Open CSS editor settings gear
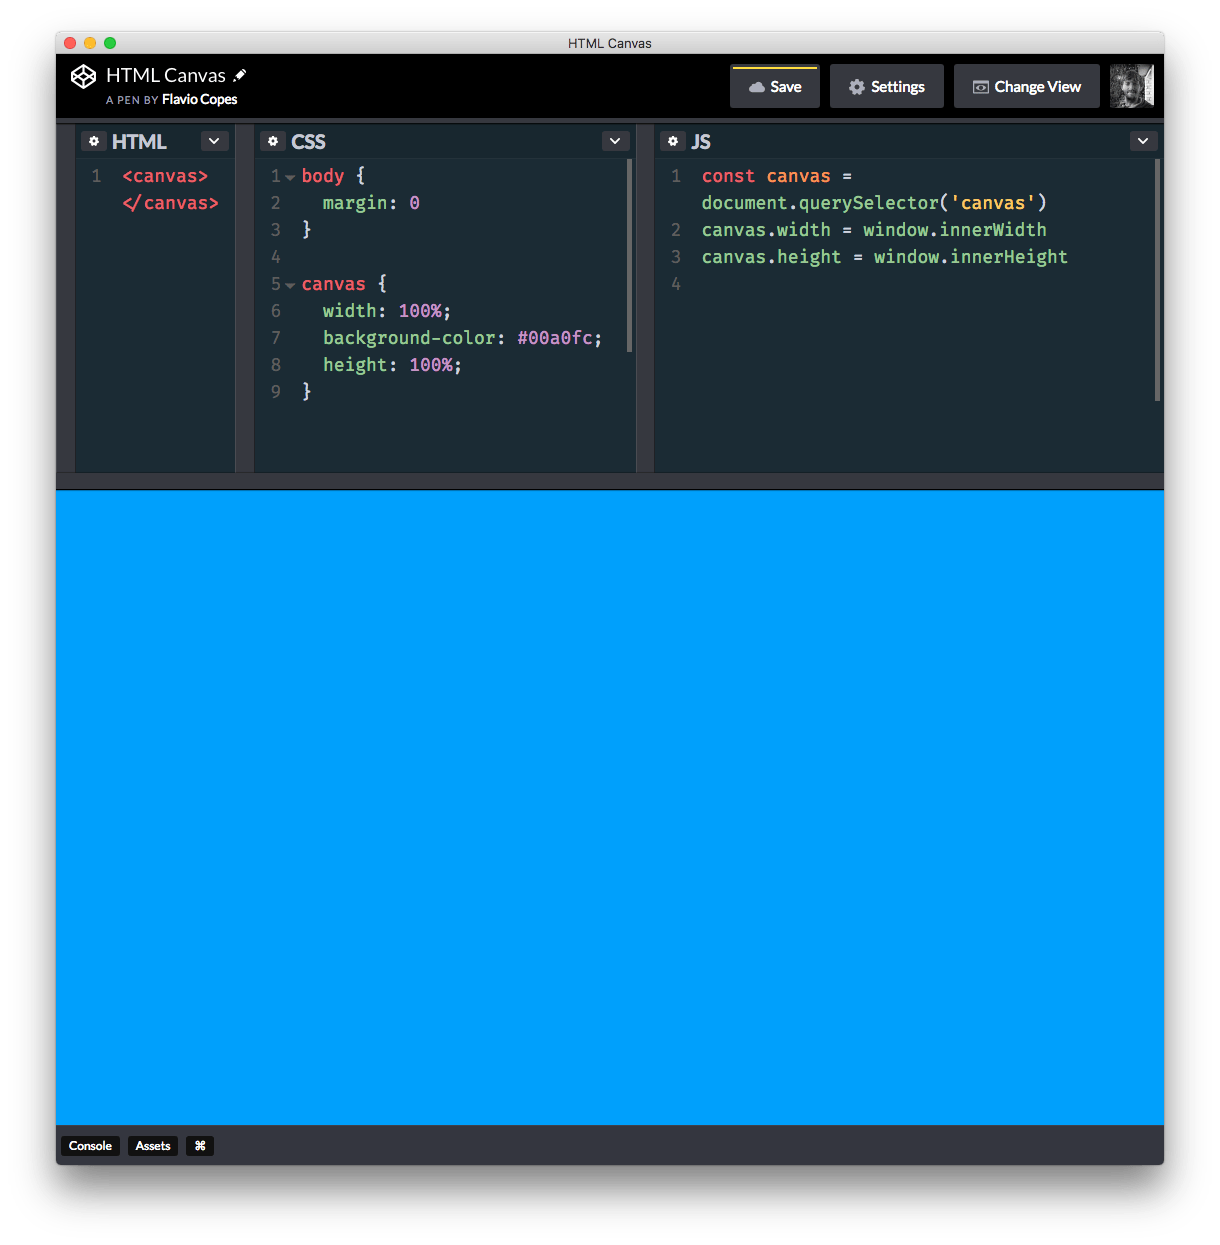This screenshot has width=1220, height=1245. (x=273, y=142)
